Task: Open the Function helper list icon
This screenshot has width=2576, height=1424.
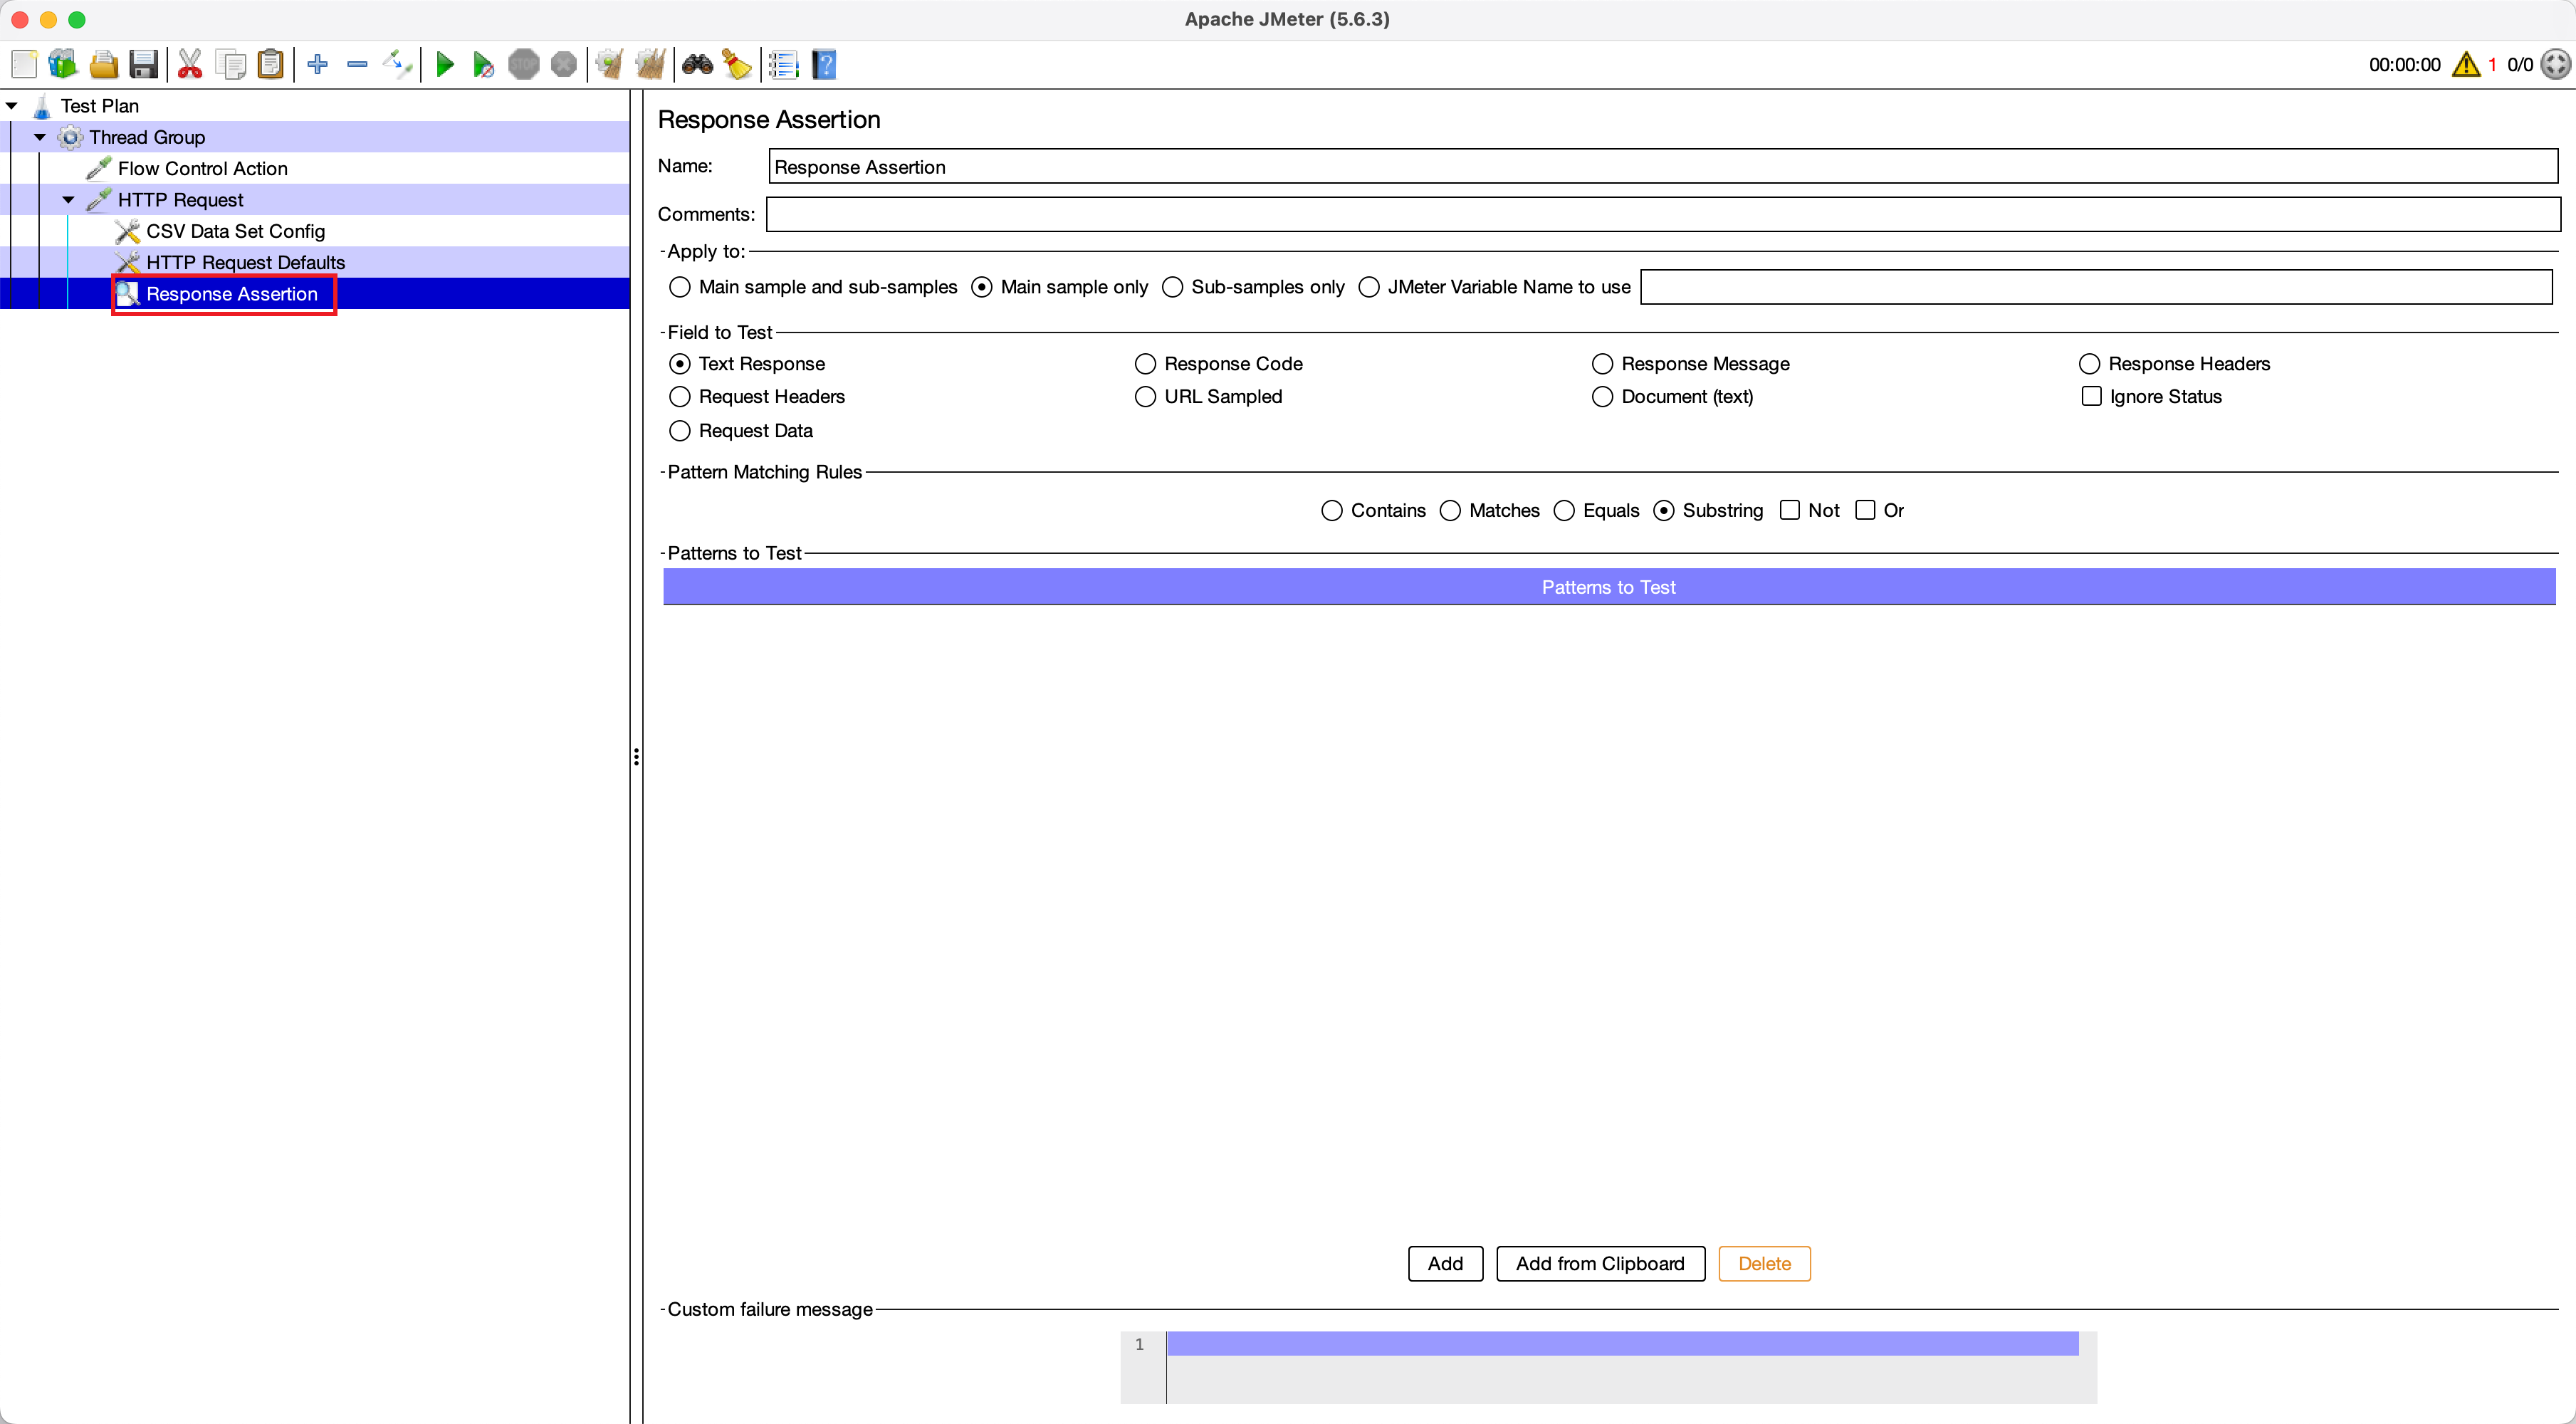Action: (x=784, y=65)
